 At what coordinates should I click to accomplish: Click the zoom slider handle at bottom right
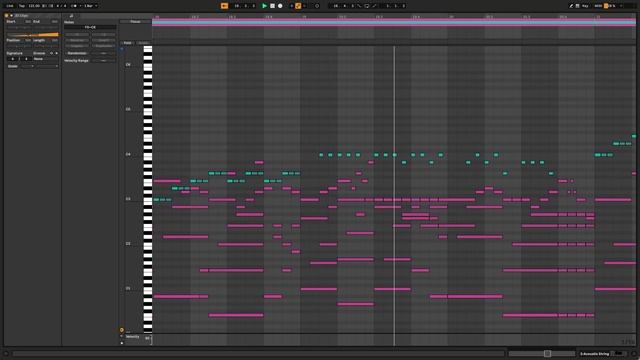(x=547, y=353)
